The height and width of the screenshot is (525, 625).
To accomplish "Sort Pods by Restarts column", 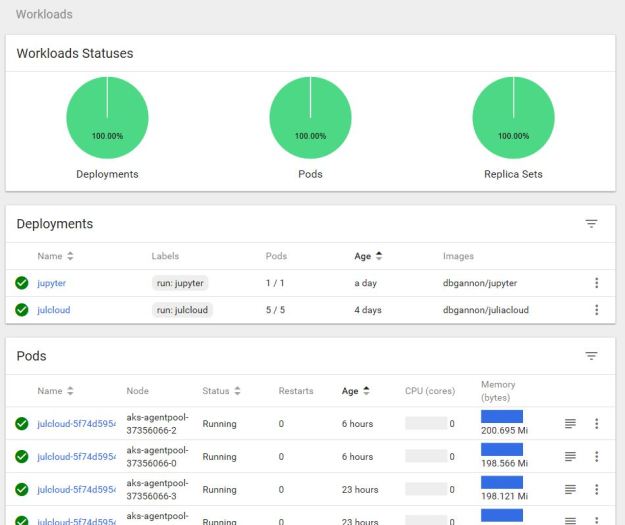I will [x=295, y=391].
